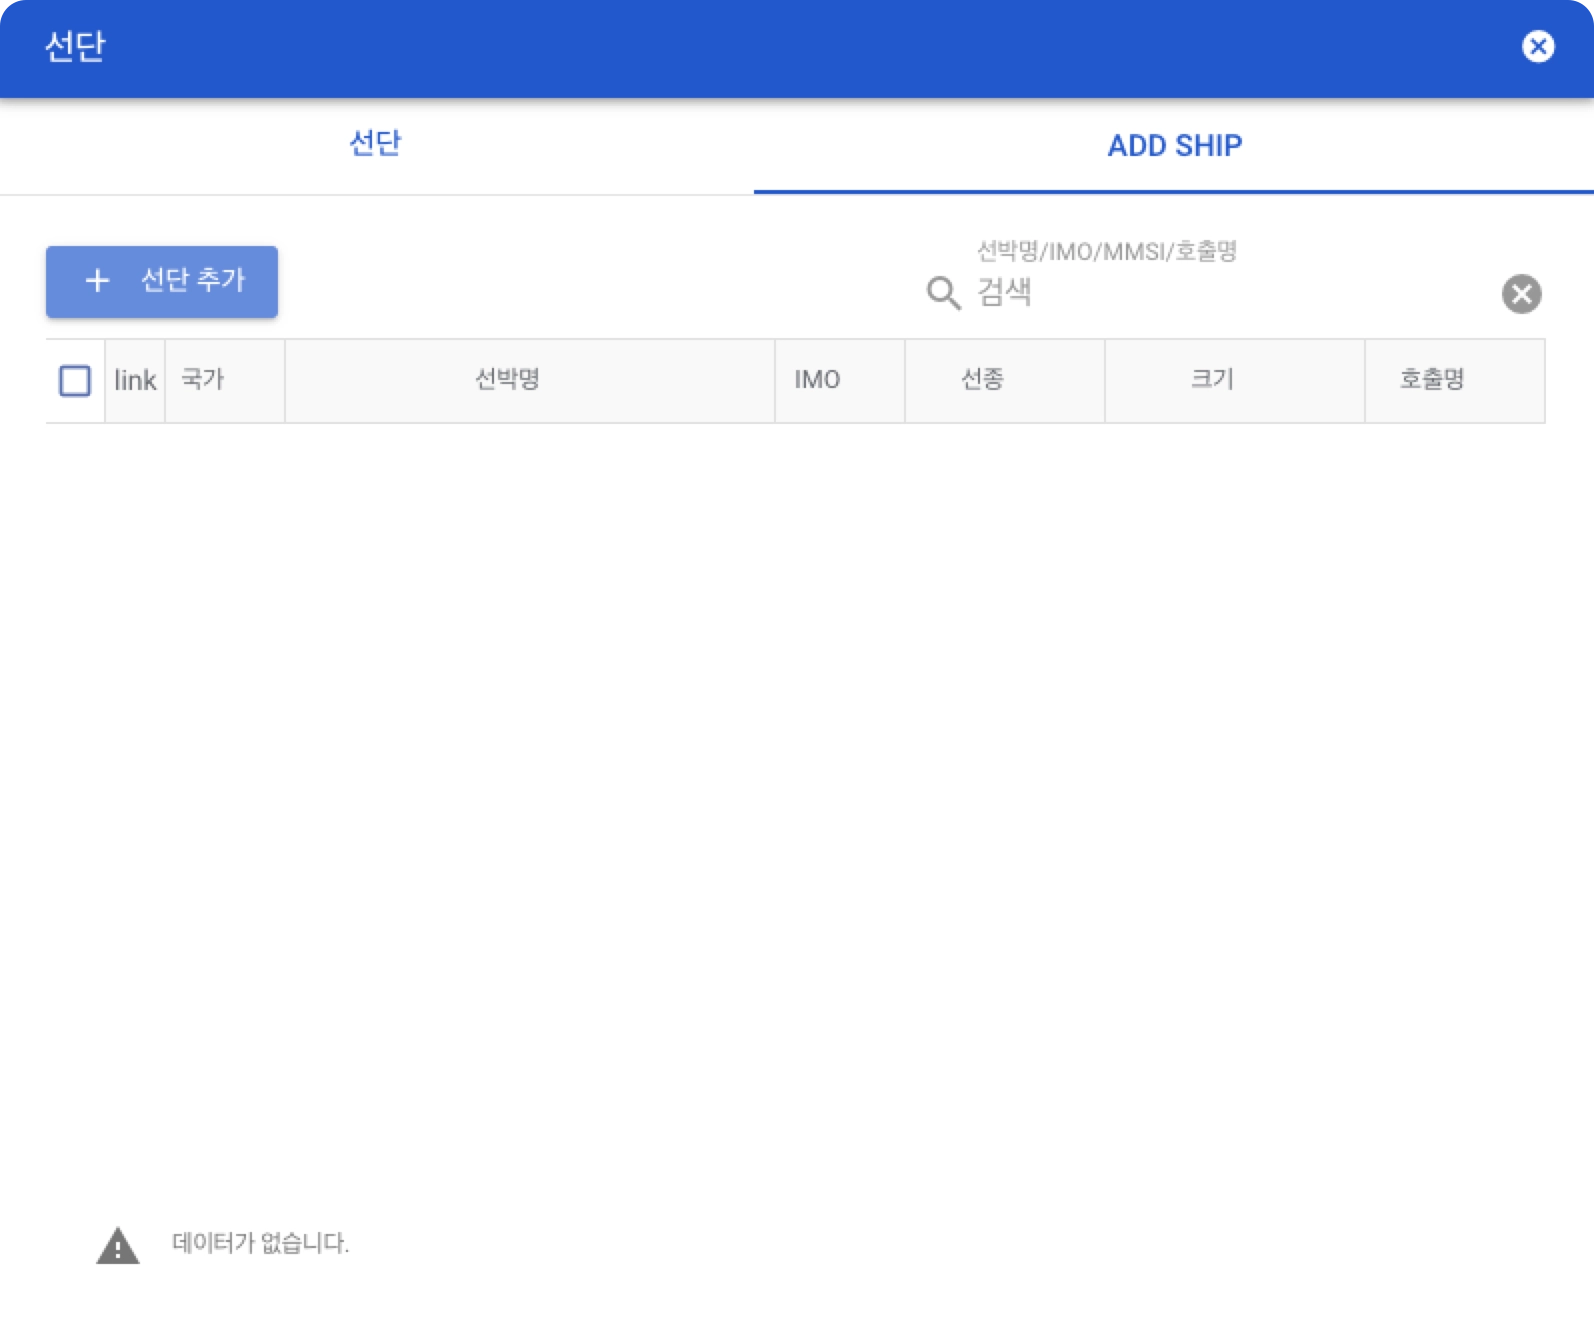The width and height of the screenshot is (1594, 1338).
Task: Click the link column header
Action: click(135, 381)
